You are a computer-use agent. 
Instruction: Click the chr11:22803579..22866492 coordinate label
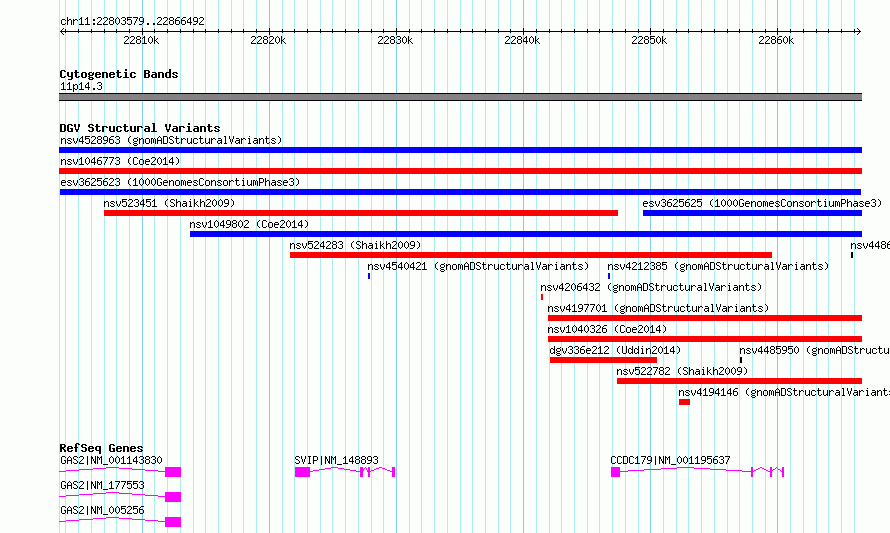click(x=132, y=21)
